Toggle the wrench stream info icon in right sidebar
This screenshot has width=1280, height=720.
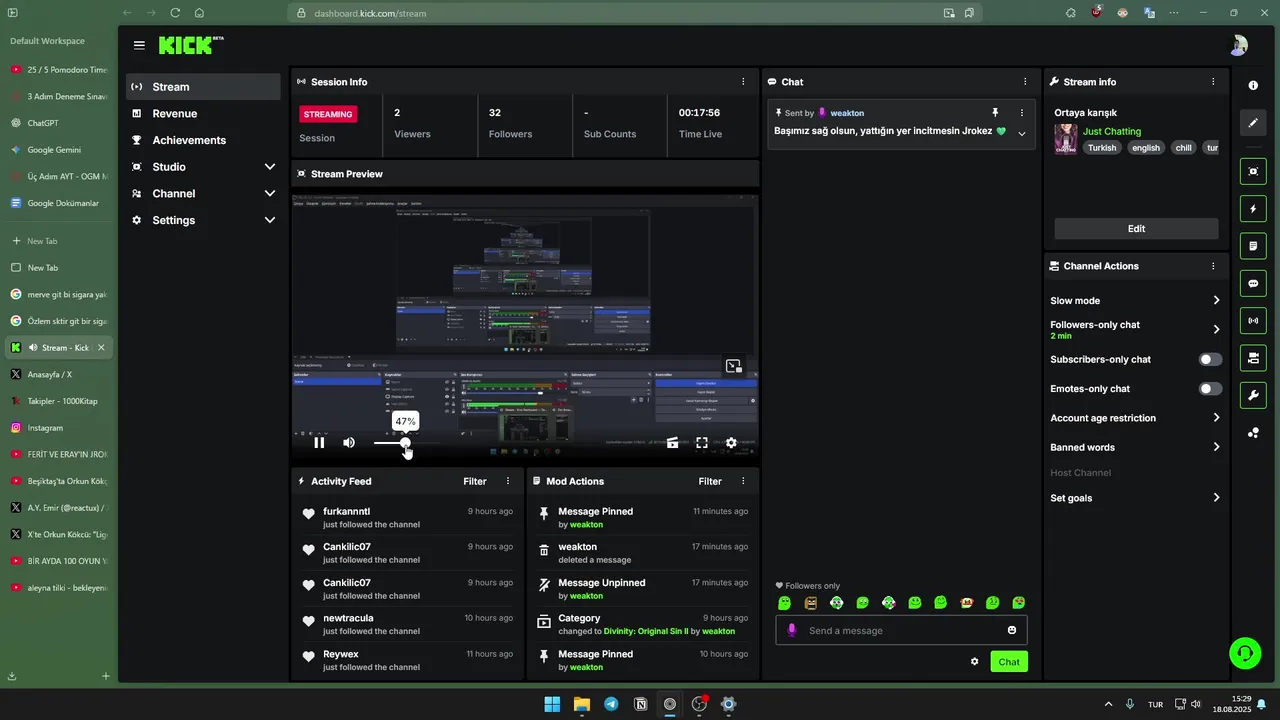1253,396
